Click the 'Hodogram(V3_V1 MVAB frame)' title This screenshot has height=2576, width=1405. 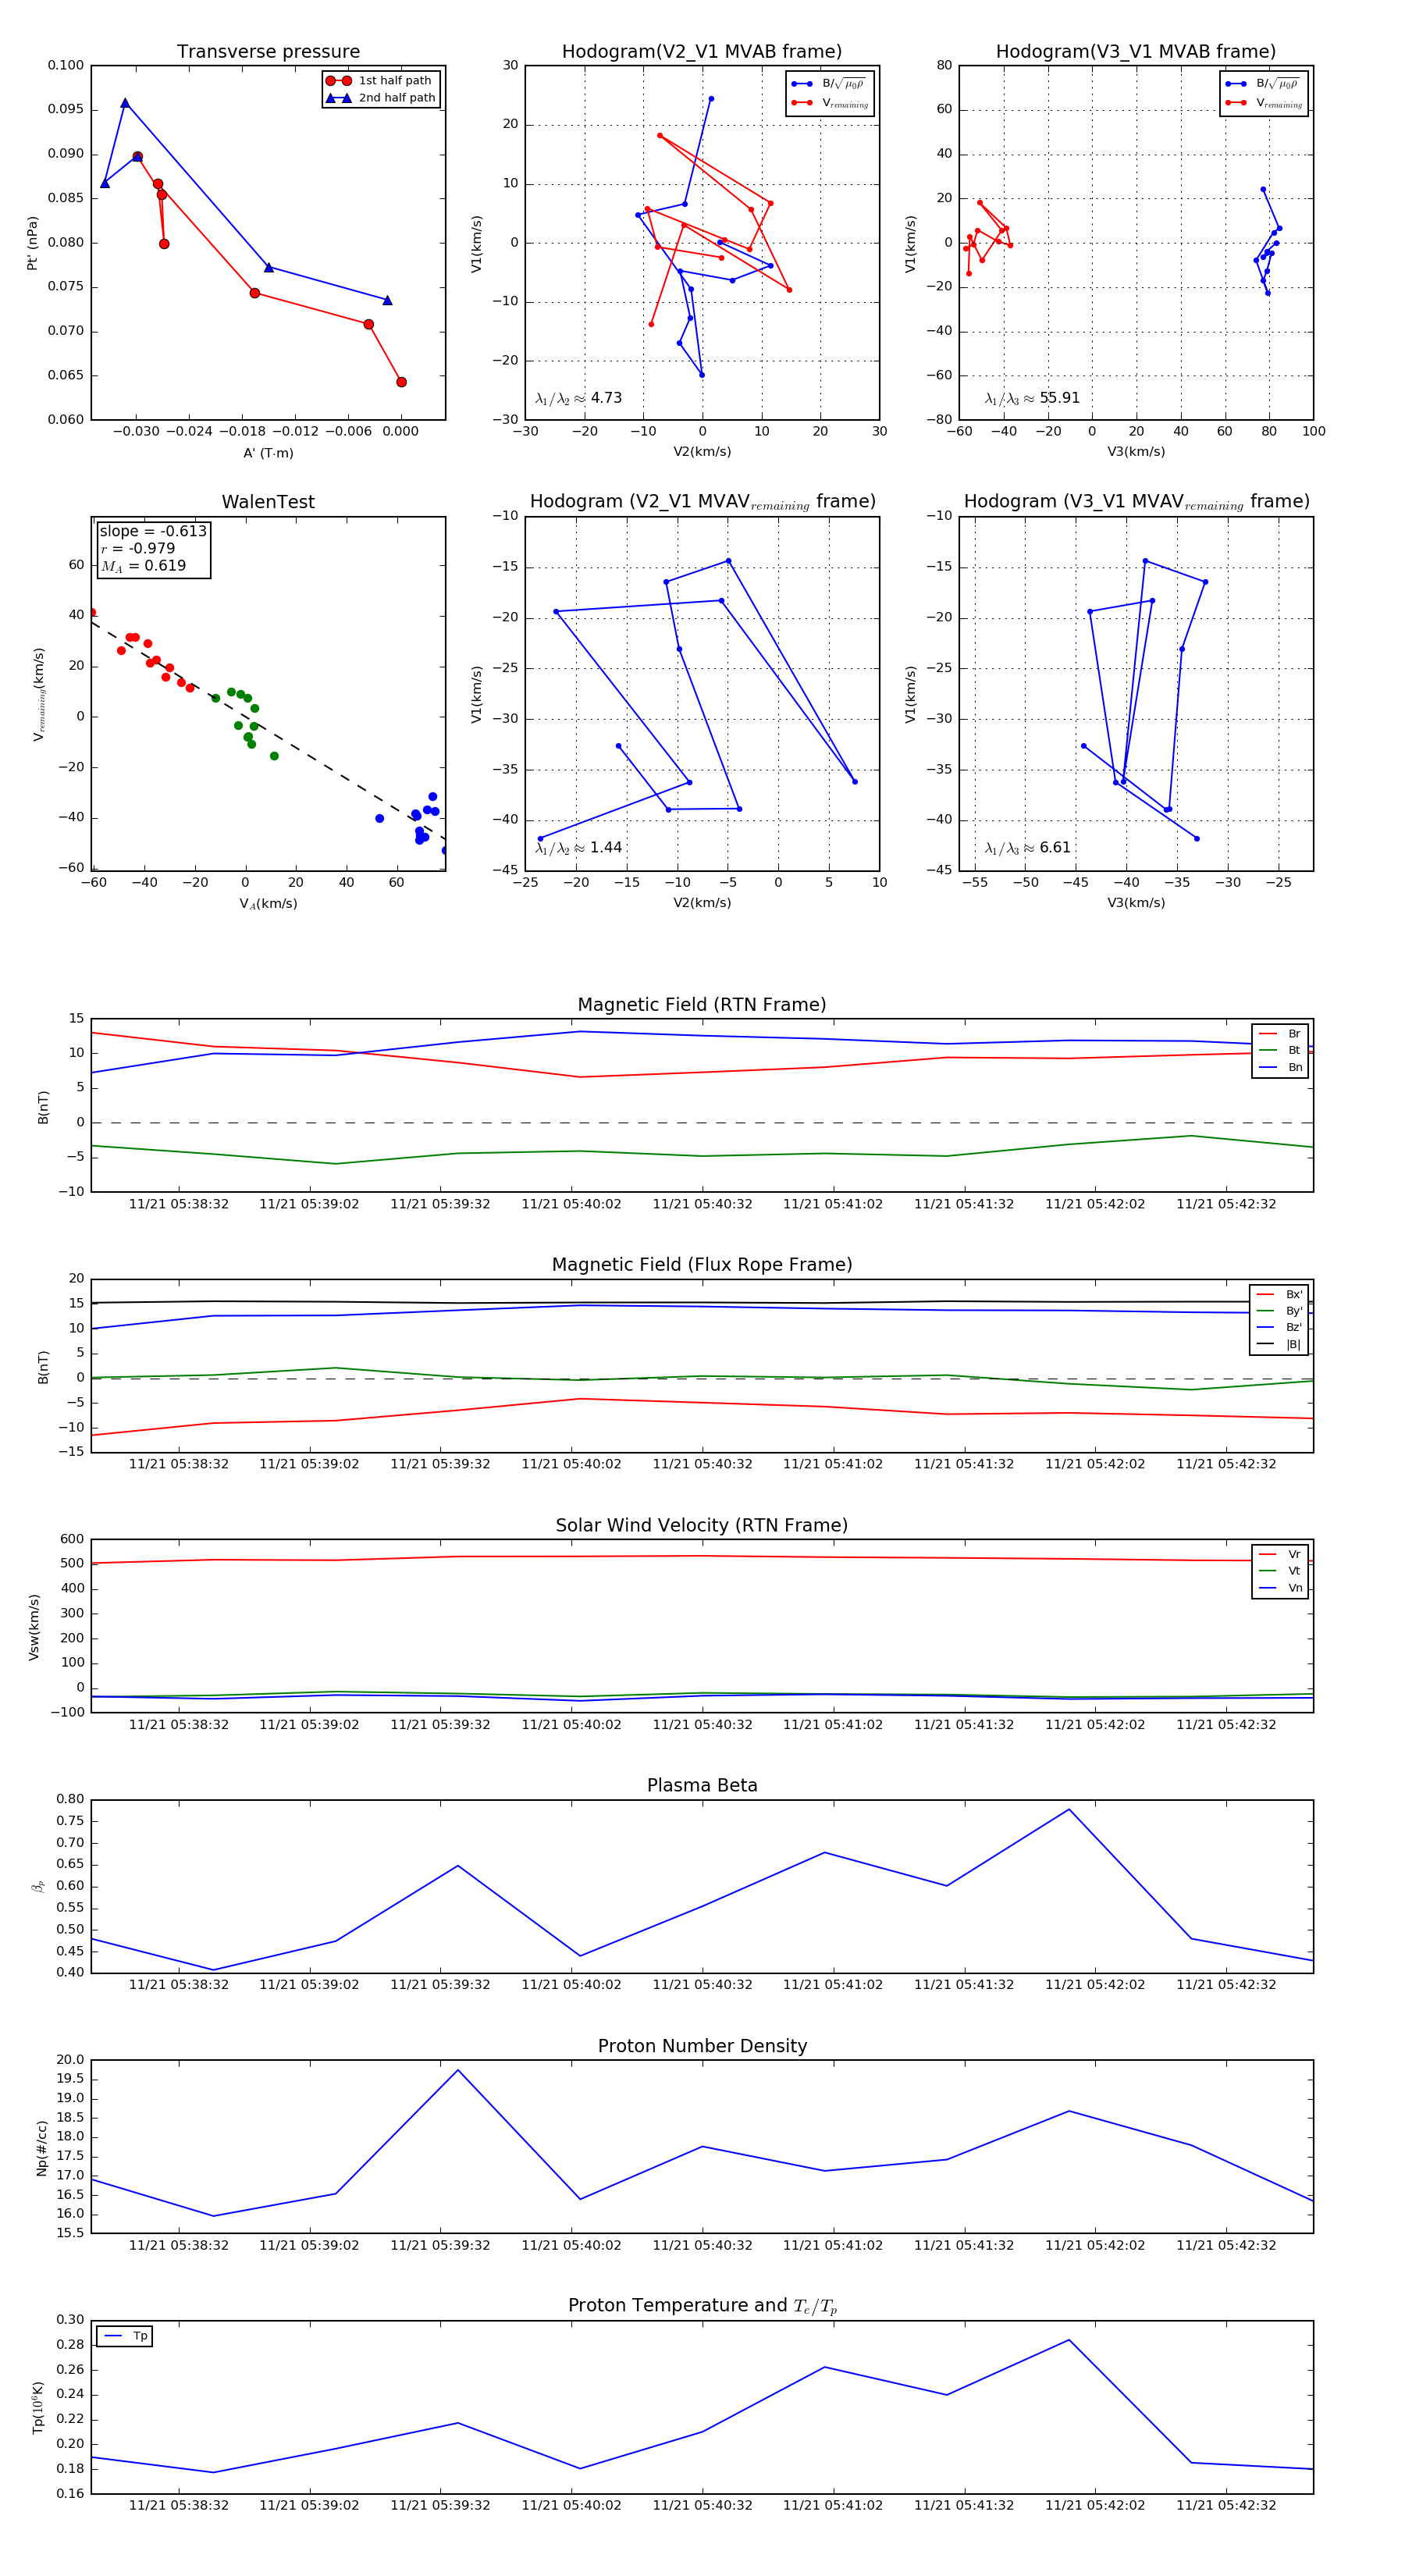[x=1136, y=52]
